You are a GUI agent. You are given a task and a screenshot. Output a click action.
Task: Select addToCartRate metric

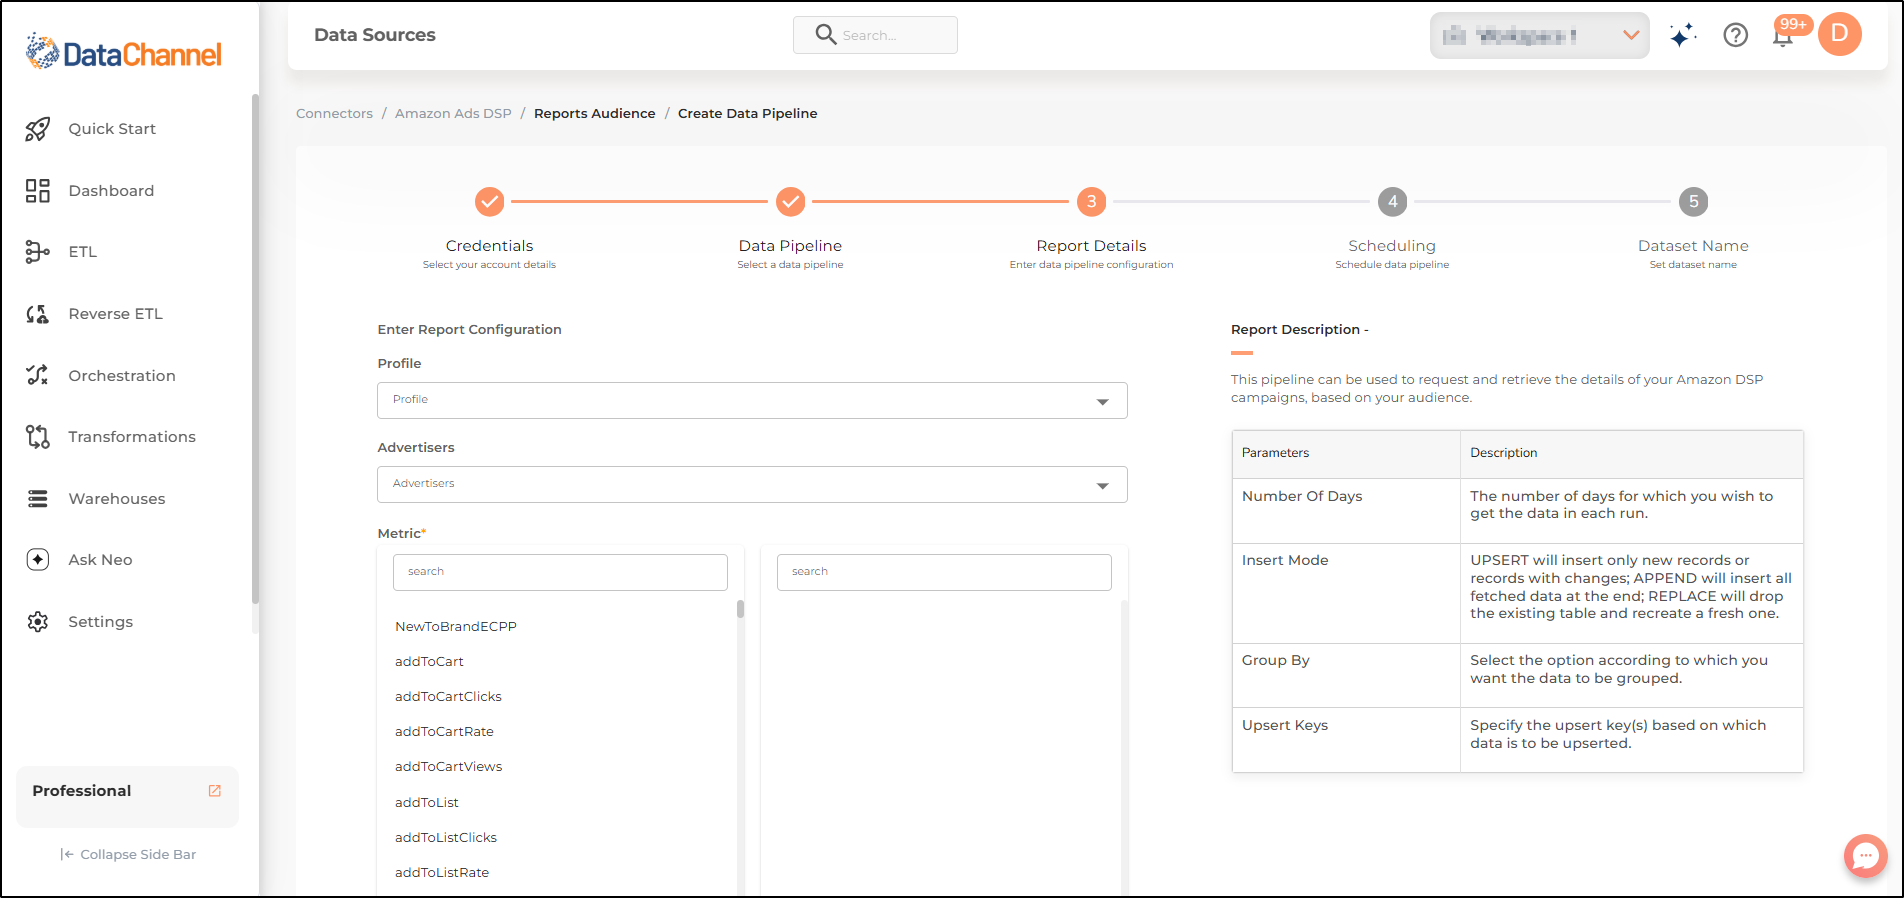pyautogui.click(x=444, y=732)
